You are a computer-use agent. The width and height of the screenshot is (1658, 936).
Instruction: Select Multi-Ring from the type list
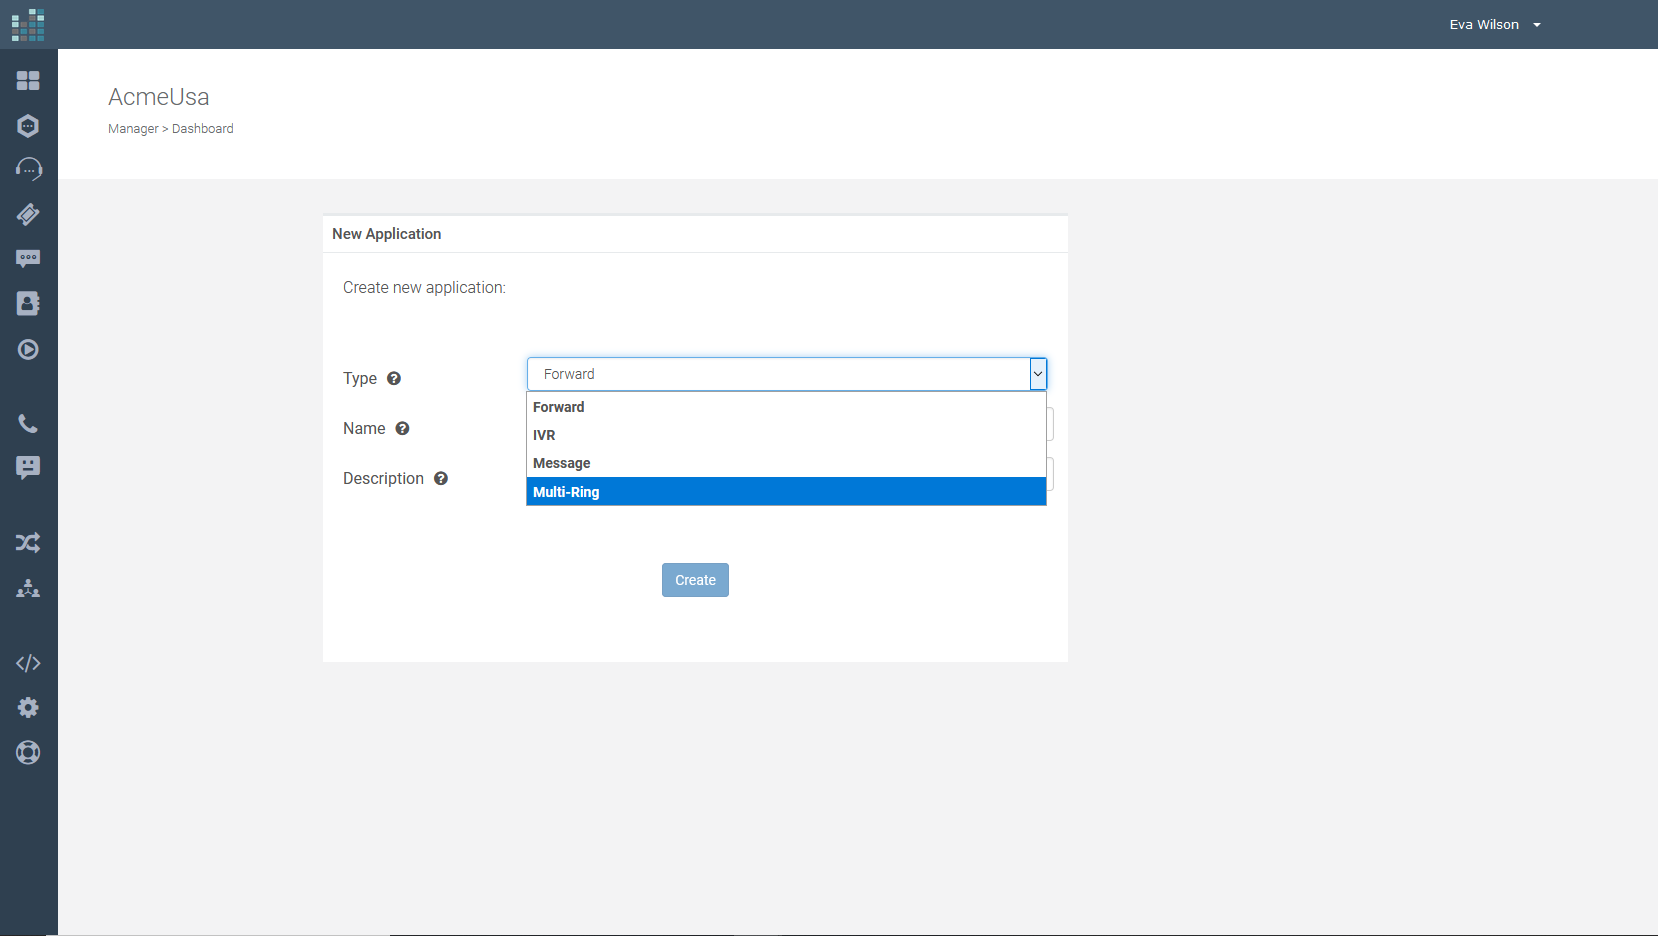tap(786, 492)
